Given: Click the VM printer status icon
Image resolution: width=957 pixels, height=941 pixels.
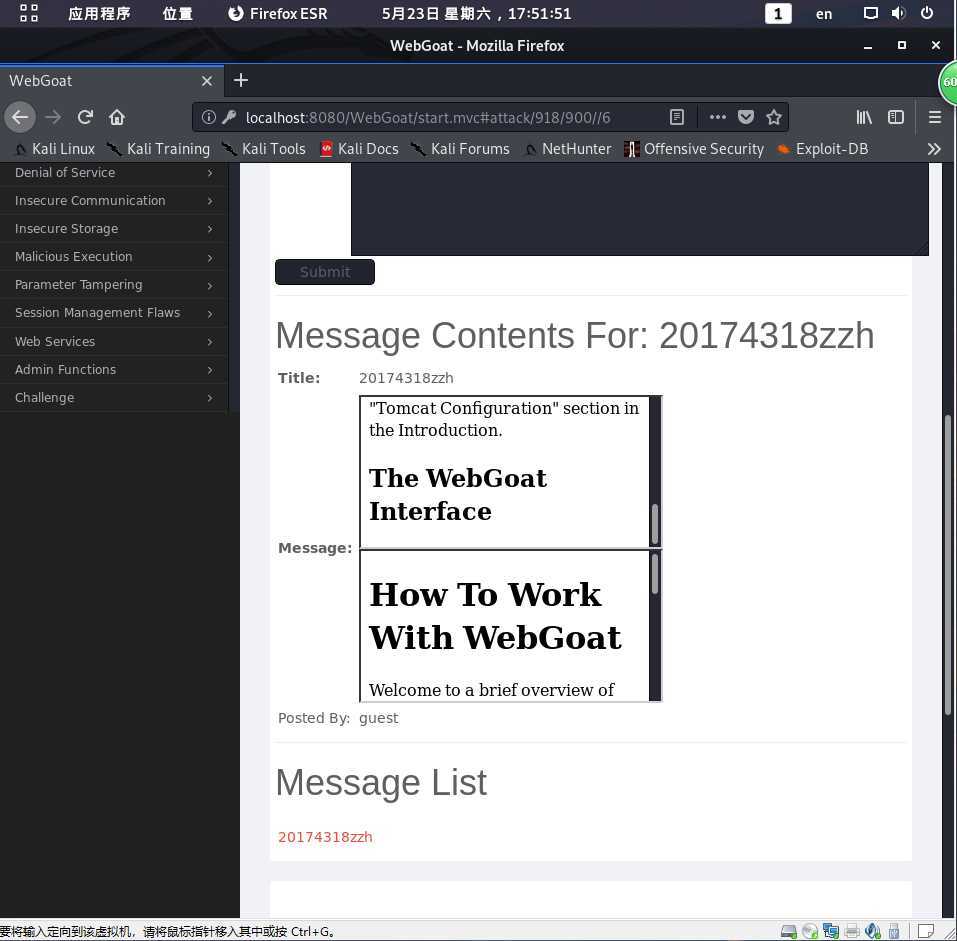Looking at the screenshot, I should [852, 931].
